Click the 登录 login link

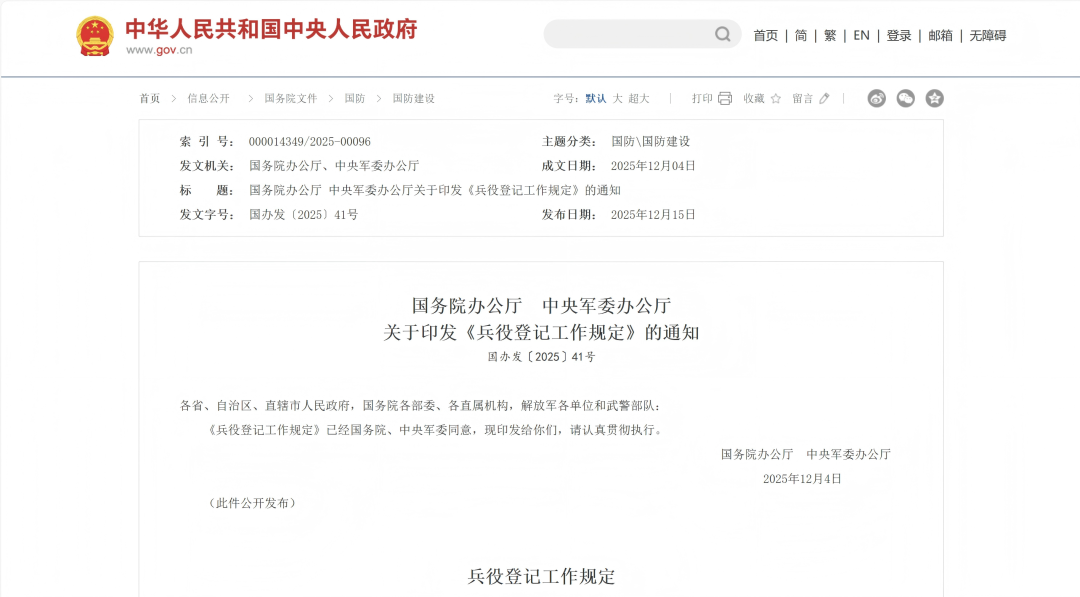899,34
